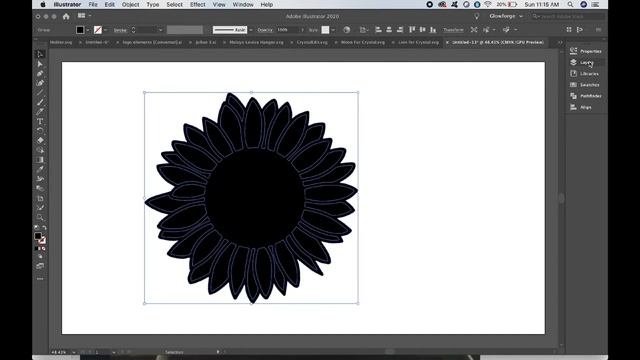Open the Swatches panel

(x=586, y=85)
